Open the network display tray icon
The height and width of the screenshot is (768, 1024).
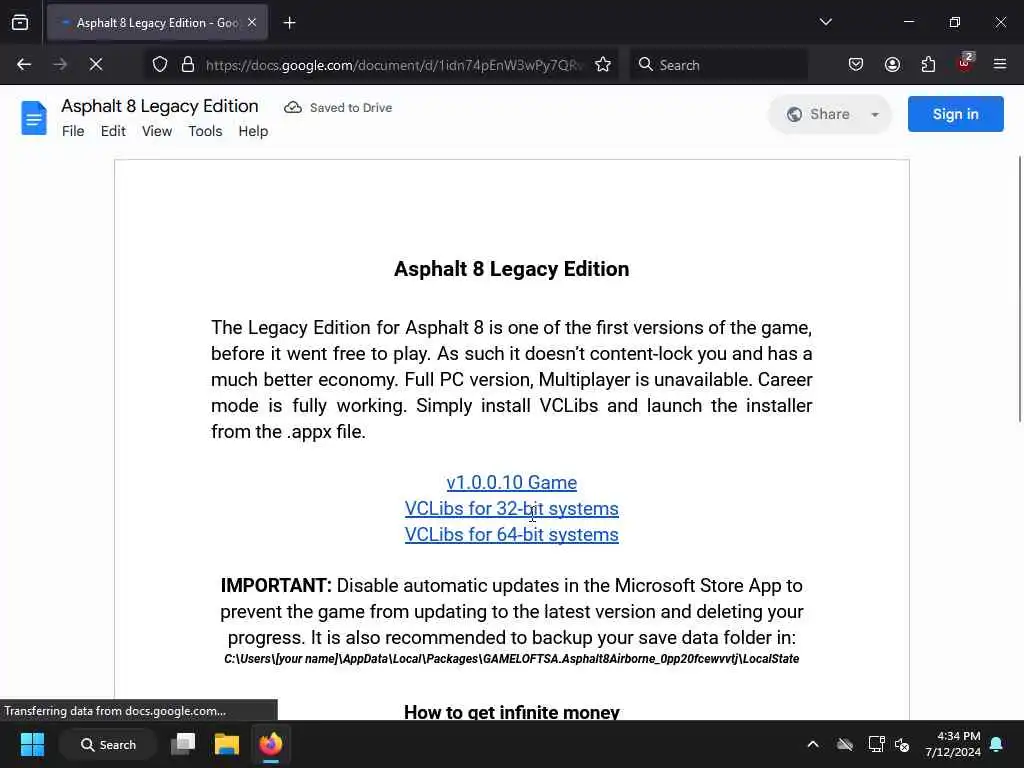click(876, 744)
